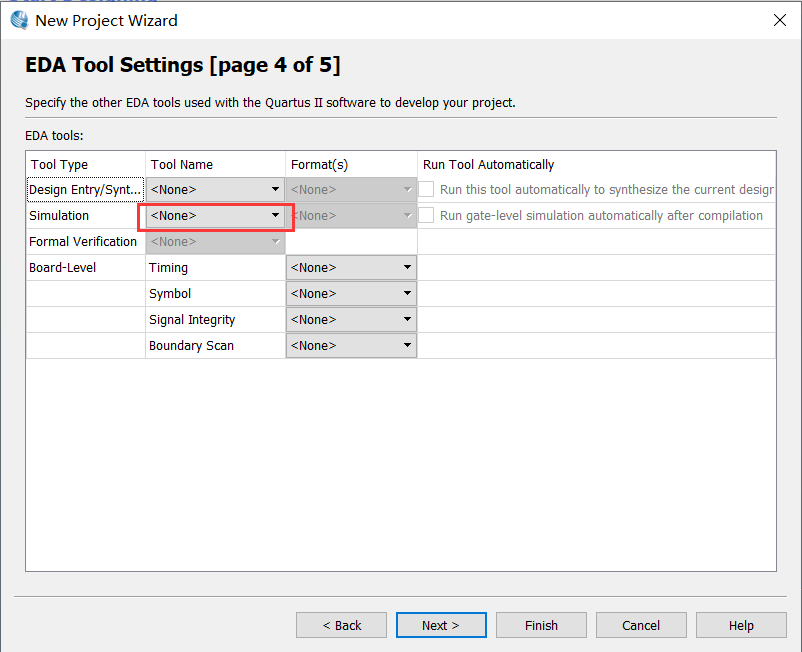Toggle the run gate-level simulation automatically checkbox
The height and width of the screenshot is (652, 802).
pos(426,215)
